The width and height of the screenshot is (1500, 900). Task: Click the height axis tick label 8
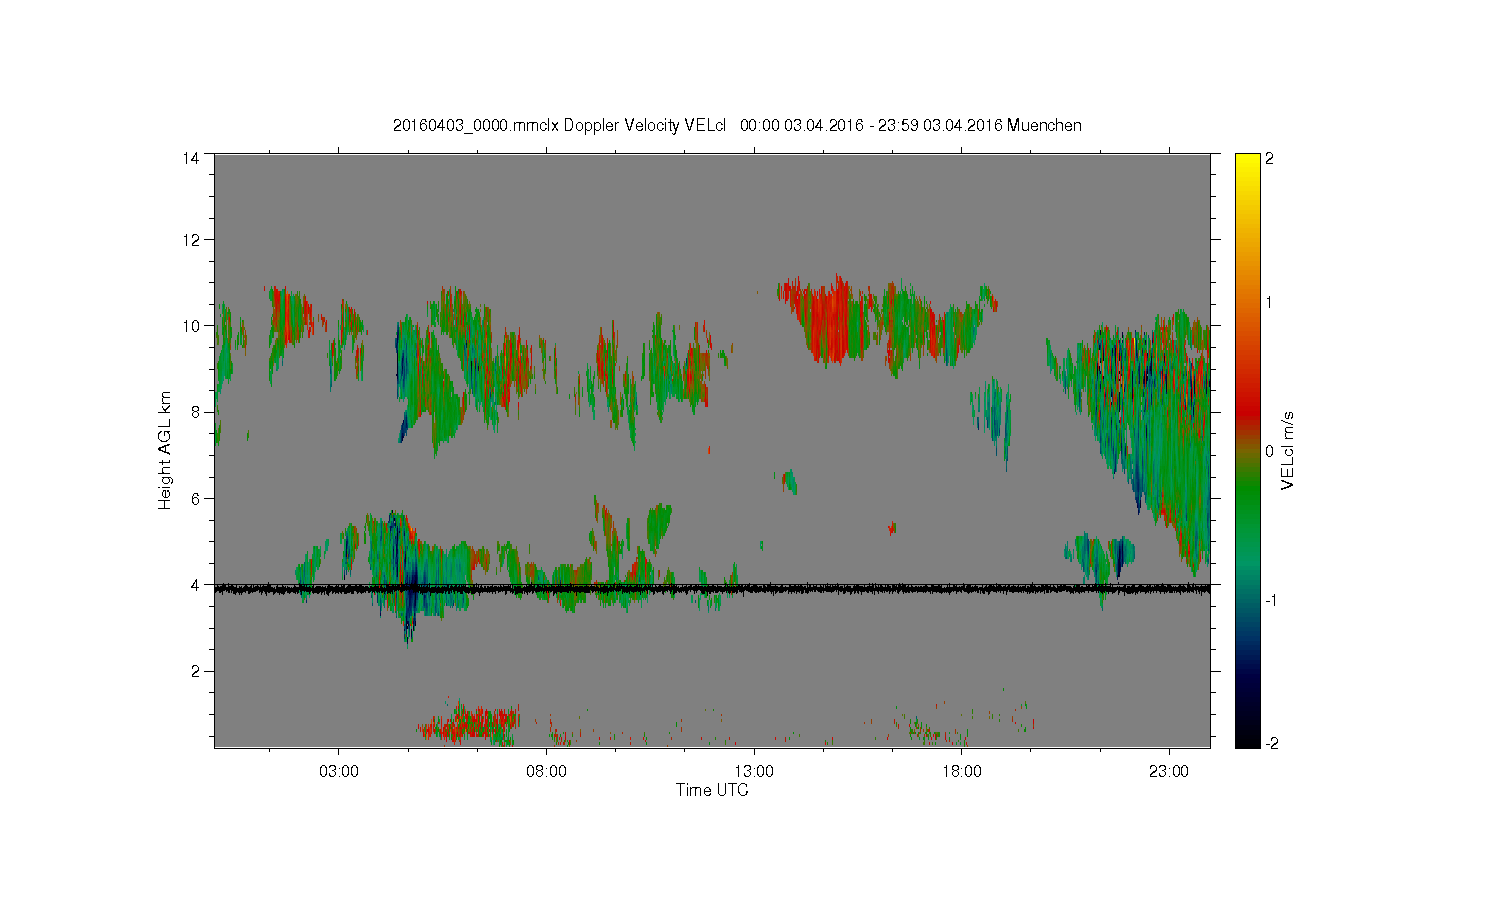194,412
